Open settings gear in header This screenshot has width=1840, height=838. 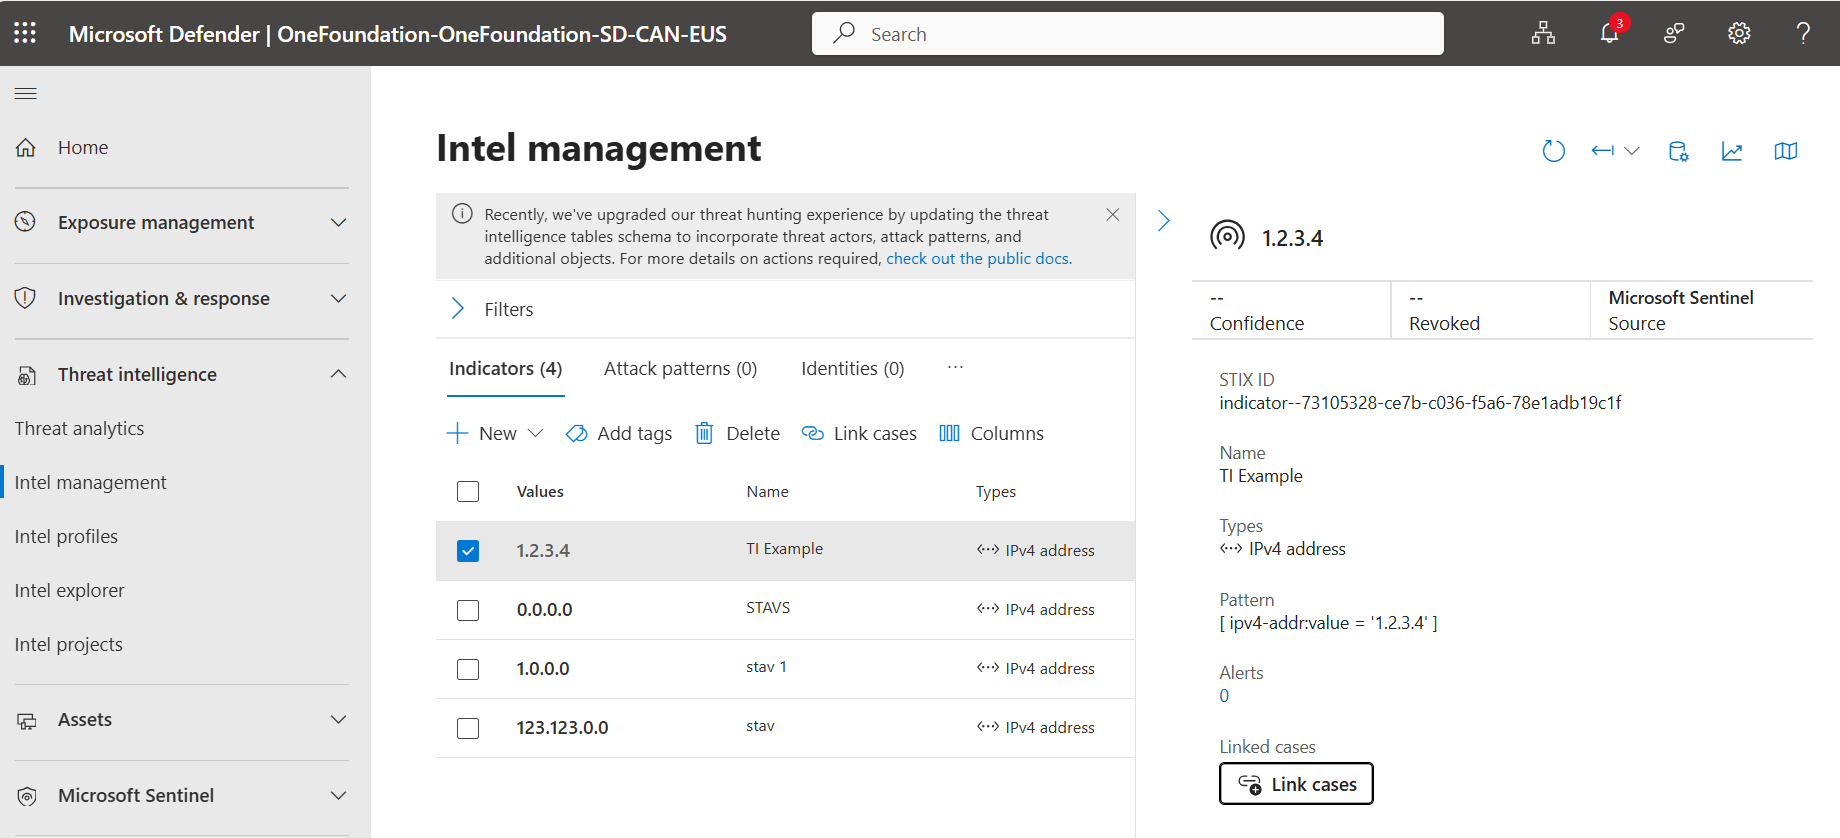[x=1739, y=33]
